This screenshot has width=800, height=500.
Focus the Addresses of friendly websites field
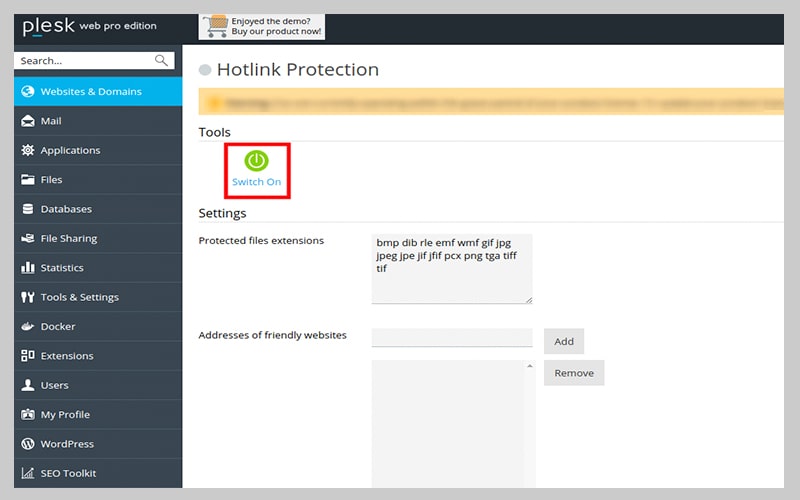point(452,338)
